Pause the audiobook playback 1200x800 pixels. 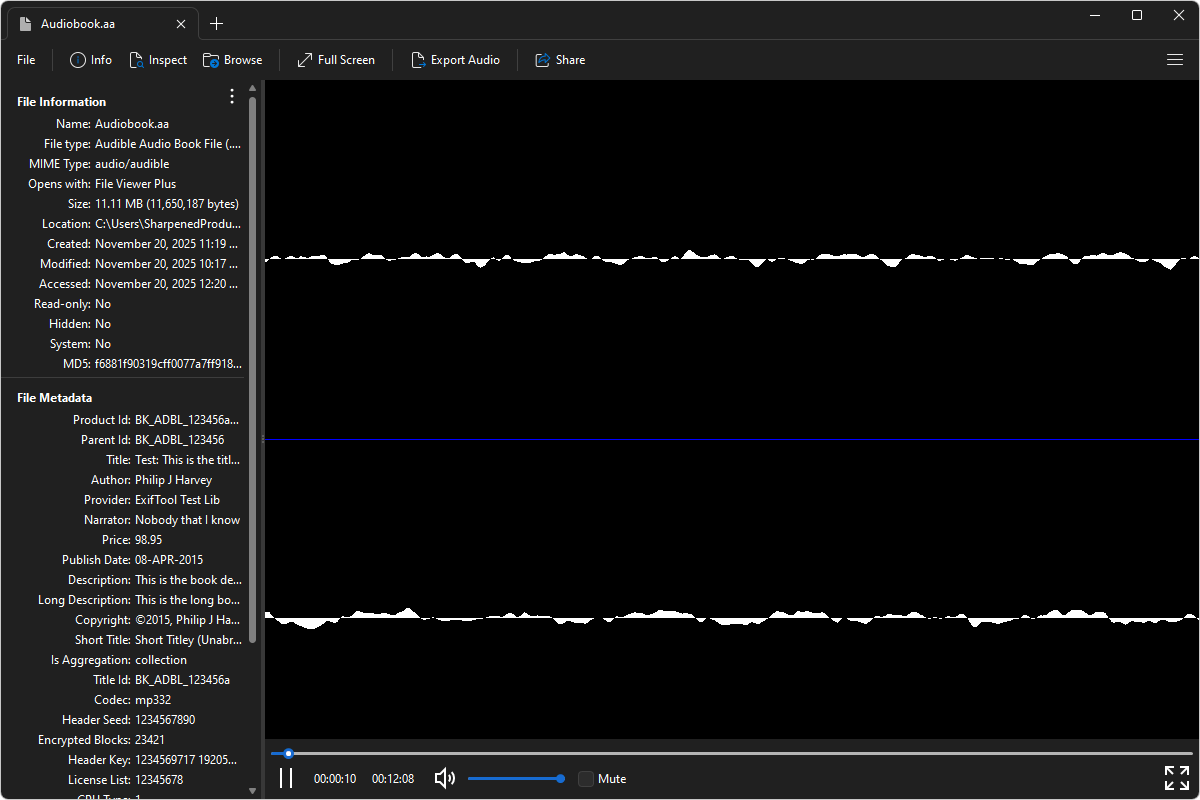point(286,778)
